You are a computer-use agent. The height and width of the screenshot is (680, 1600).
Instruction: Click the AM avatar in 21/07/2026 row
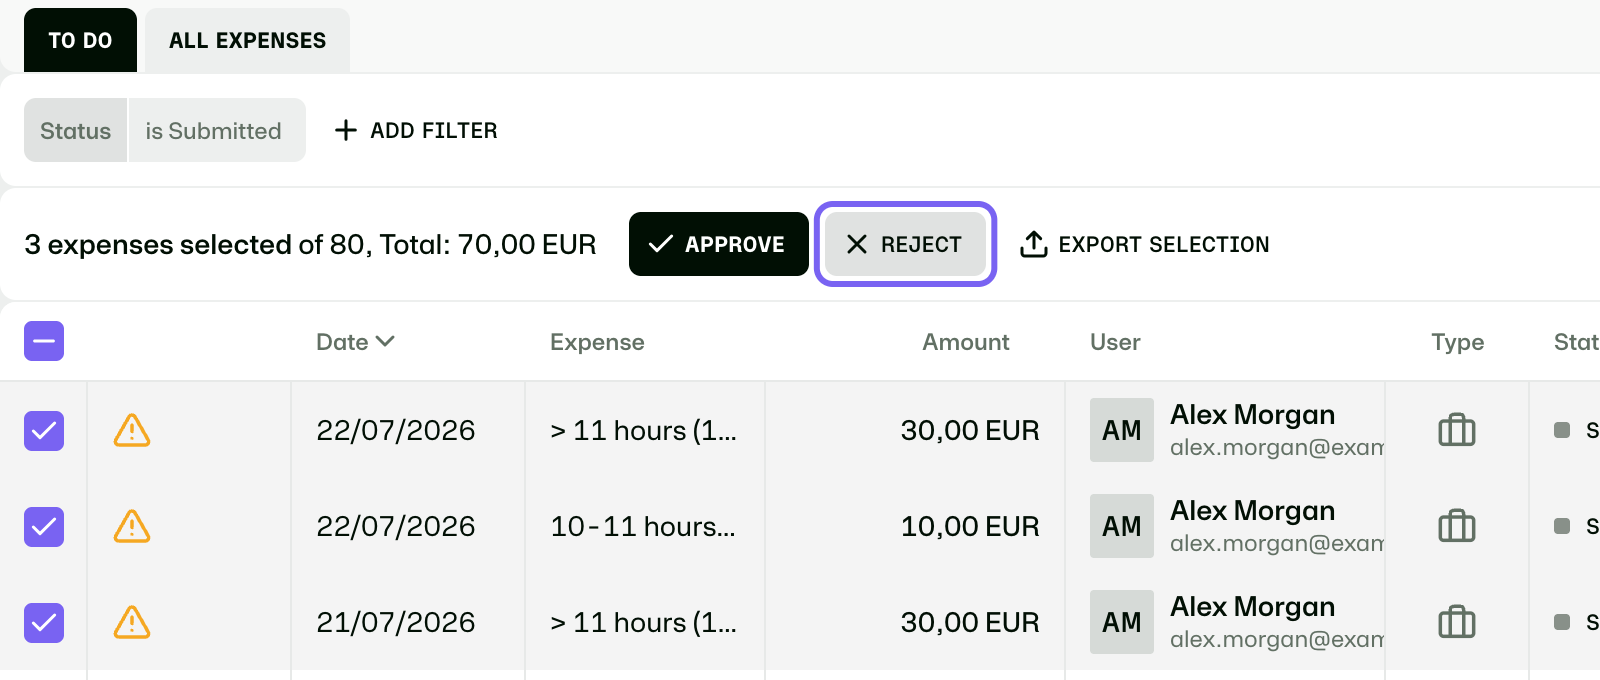1122,622
